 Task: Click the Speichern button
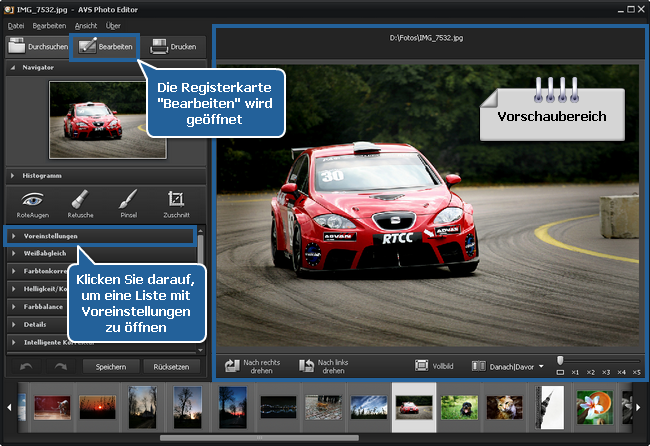click(110, 366)
